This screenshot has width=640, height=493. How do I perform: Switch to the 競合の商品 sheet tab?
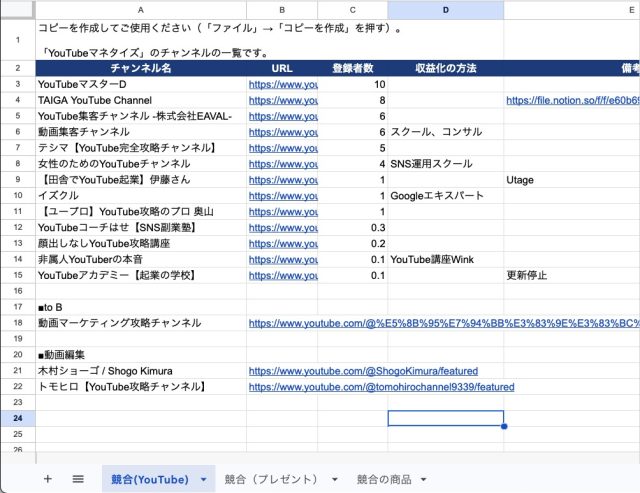point(384,479)
